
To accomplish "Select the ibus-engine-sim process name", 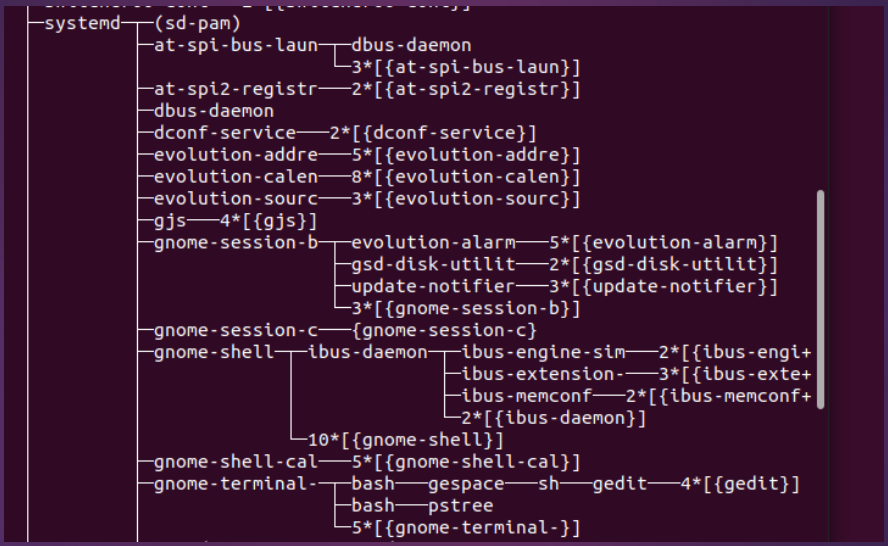I will pyautogui.click(x=543, y=352).
